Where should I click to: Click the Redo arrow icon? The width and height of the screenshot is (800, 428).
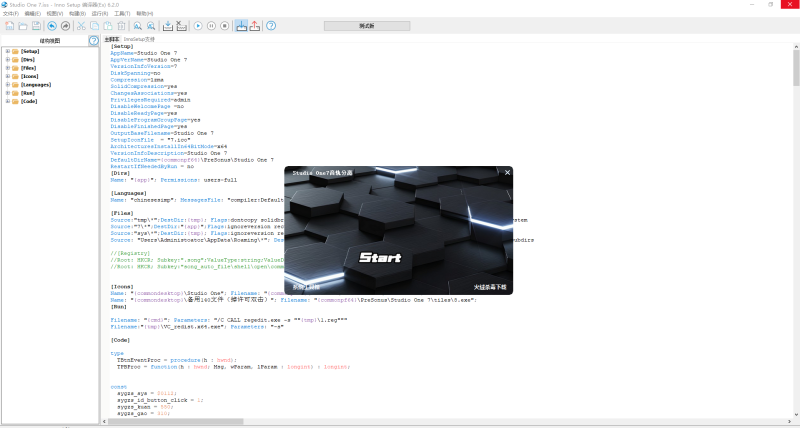pos(65,26)
